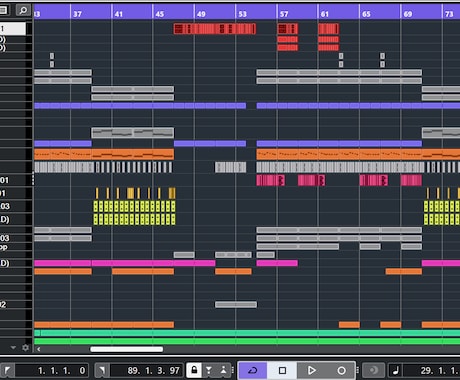The height and width of the screenshot is (380, 460).
Task: Expand dropdown arrow beside the gear icon
Action: pos(13,348)
